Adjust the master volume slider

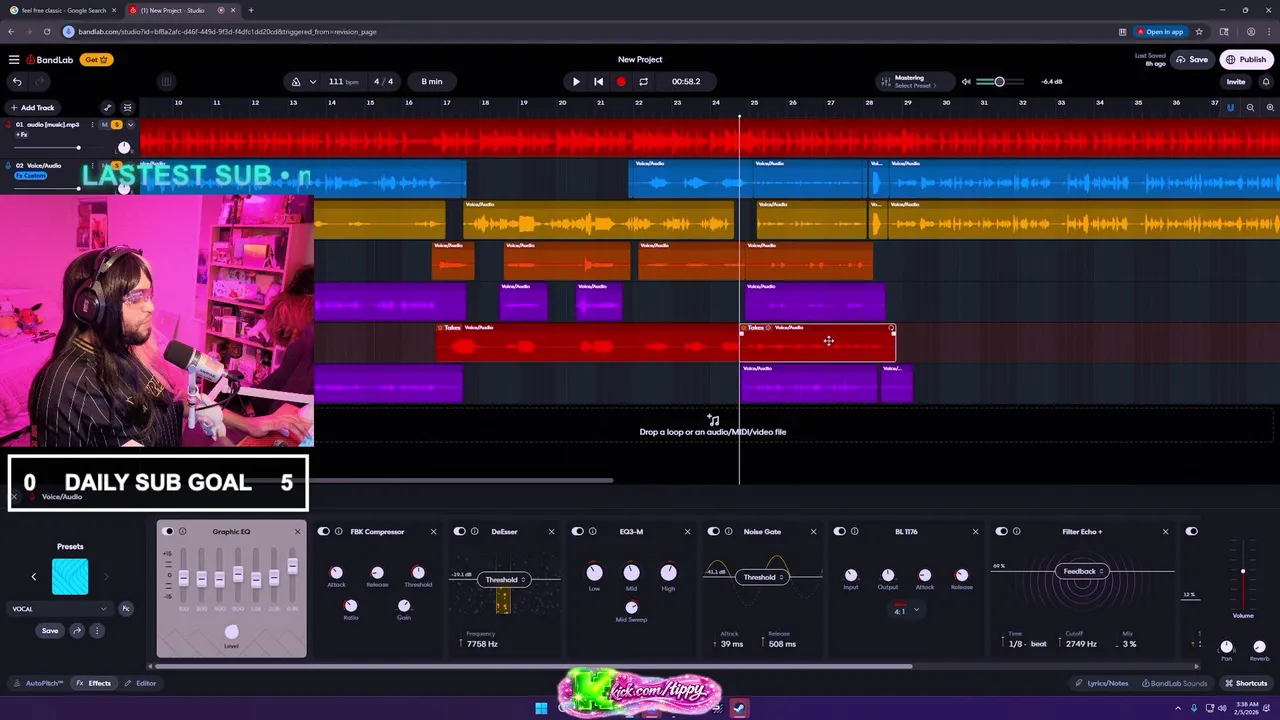[x=999, y=82]
